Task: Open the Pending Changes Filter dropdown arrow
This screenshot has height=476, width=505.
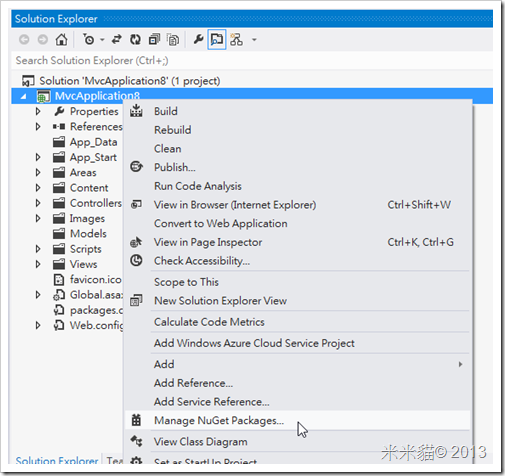Action: tap(102, 40)
